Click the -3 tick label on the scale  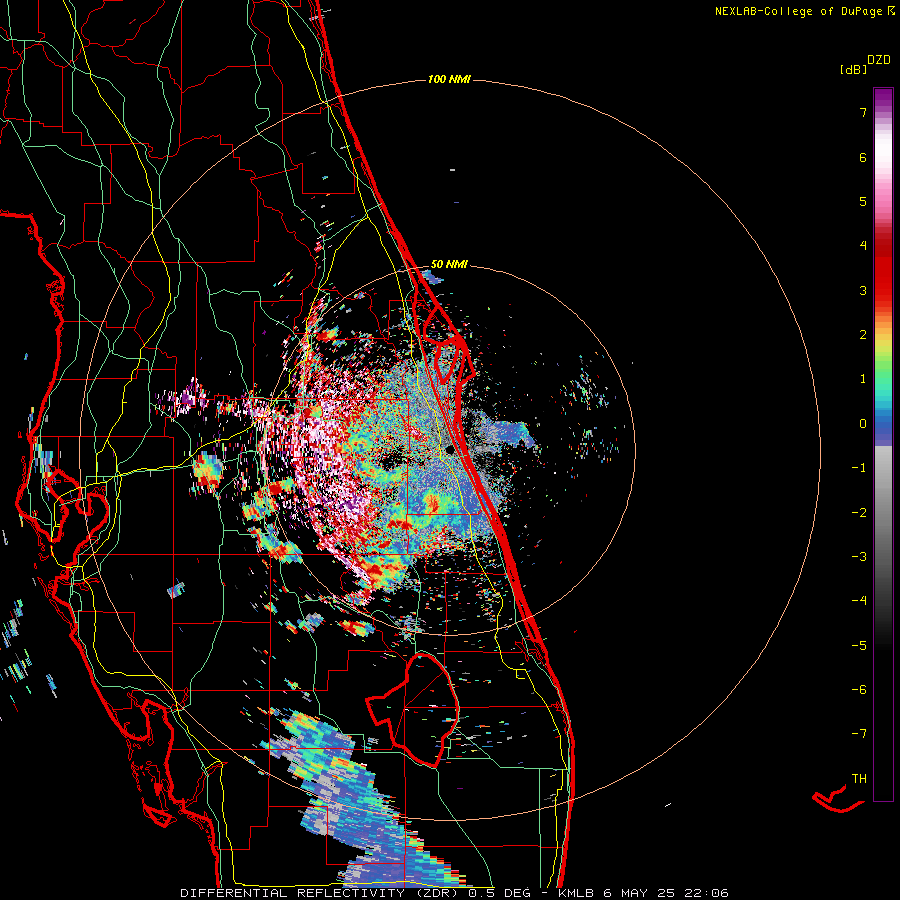[x=859, y=557]
